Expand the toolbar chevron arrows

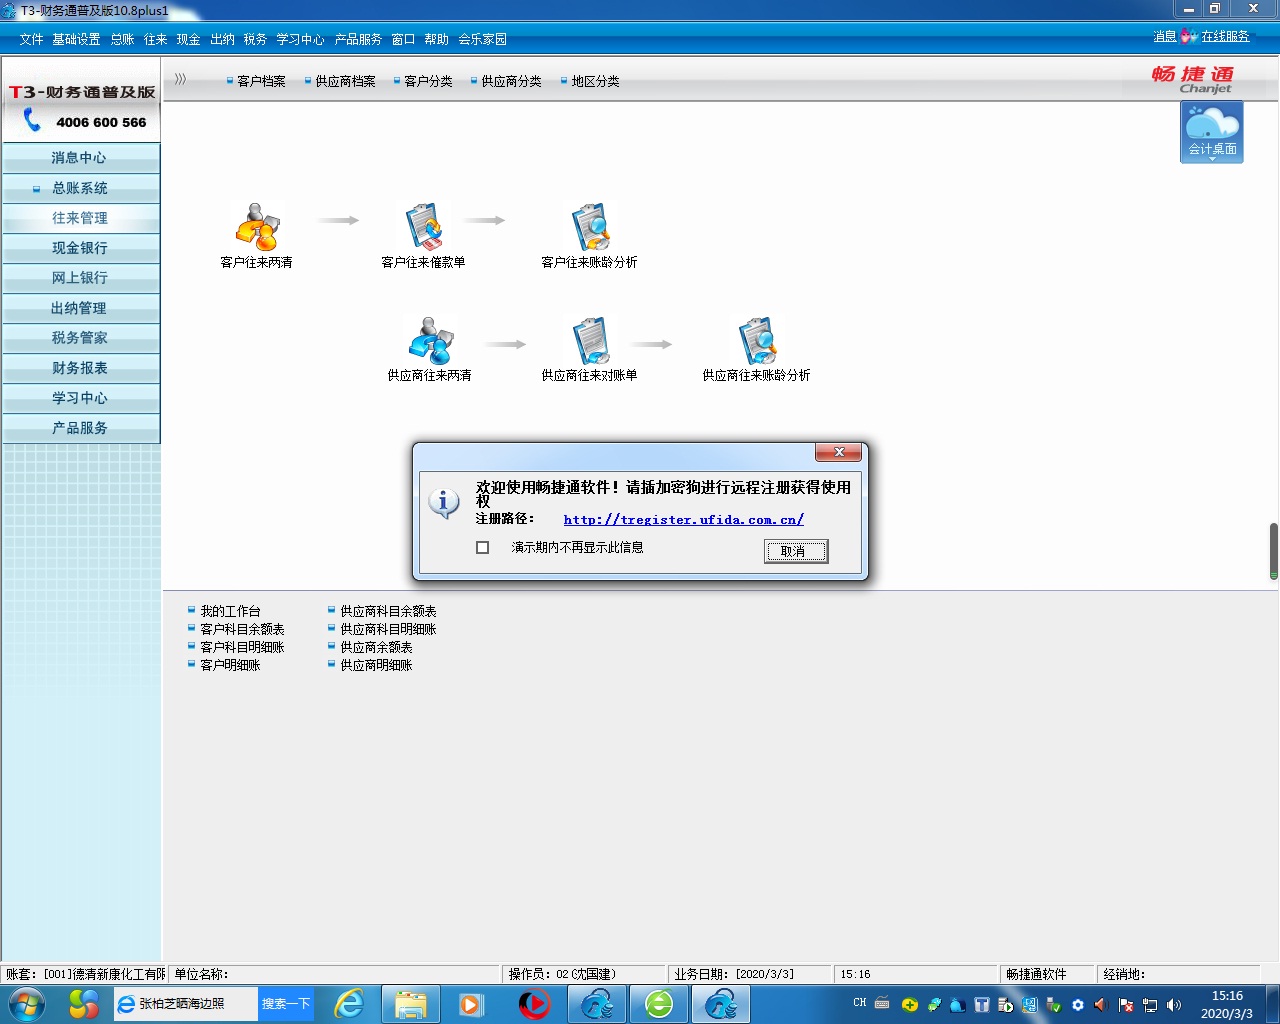[181, 79]
